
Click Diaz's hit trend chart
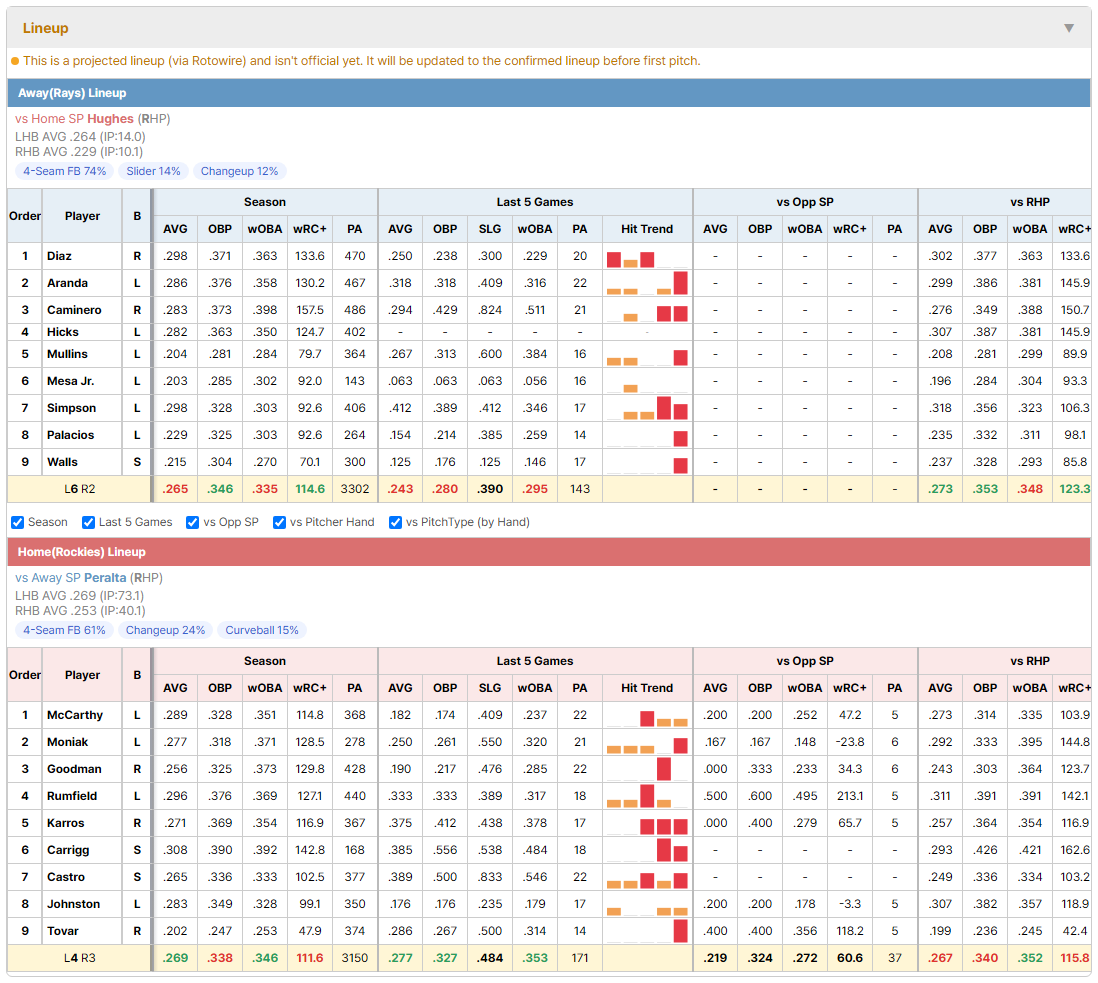[x=647, y=257]
